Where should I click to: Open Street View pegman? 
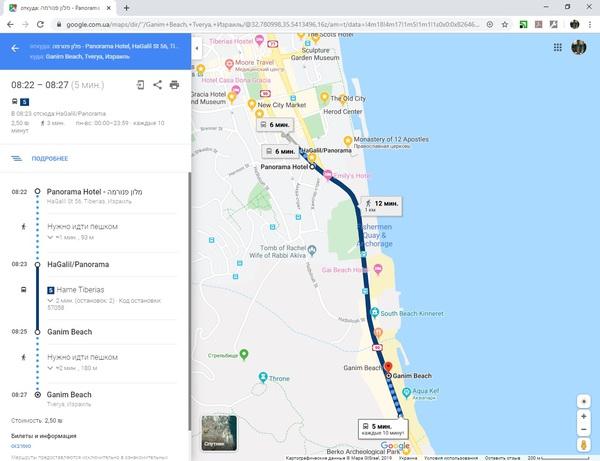pos(584,445)
